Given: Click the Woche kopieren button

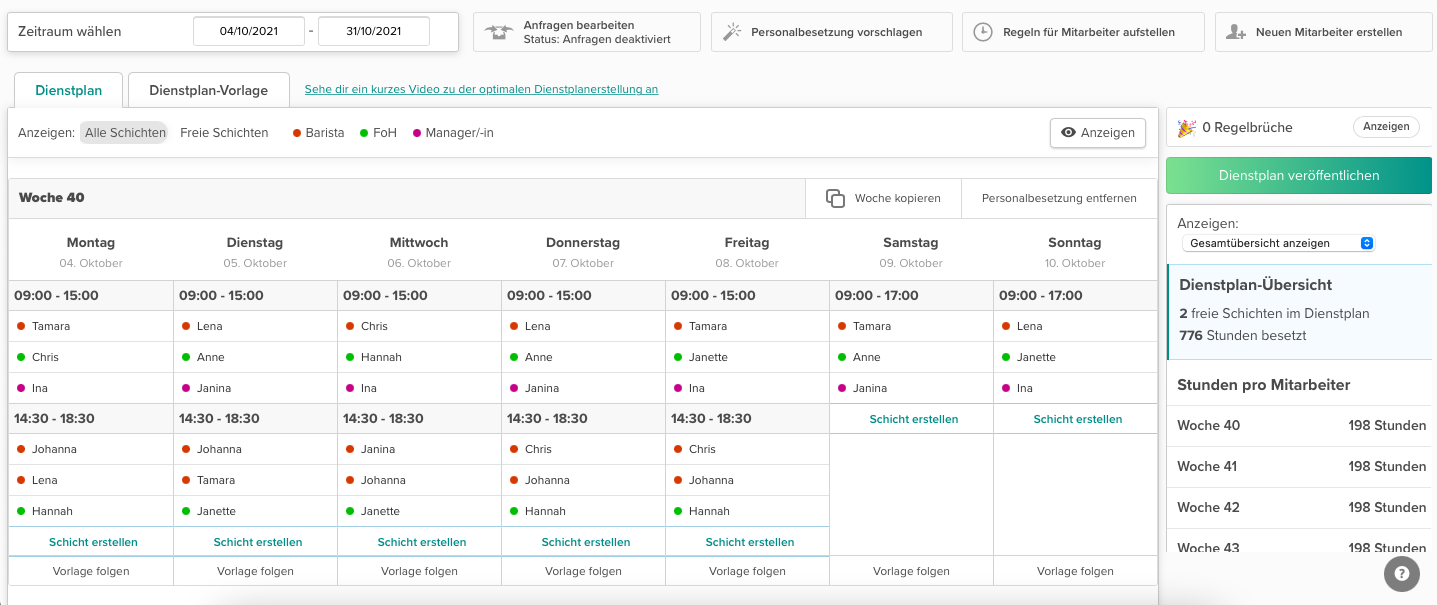Looking at the screenshot, I should [x=883, y=198].
